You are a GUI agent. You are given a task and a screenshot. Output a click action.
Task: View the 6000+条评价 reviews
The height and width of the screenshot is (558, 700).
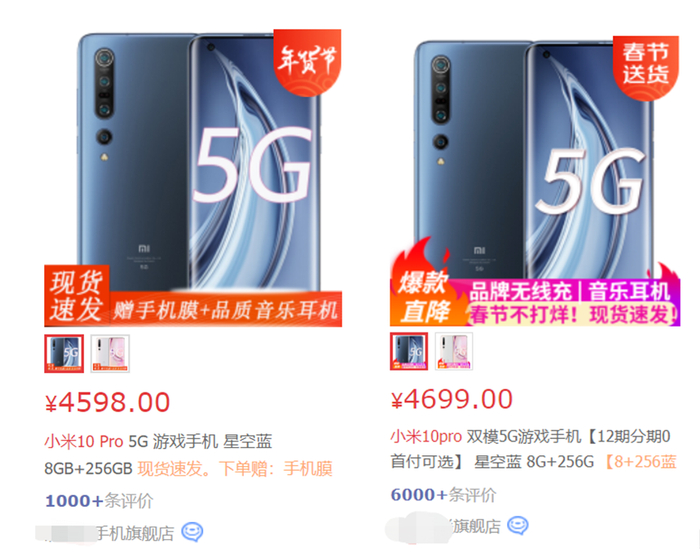tap(443, 495)
